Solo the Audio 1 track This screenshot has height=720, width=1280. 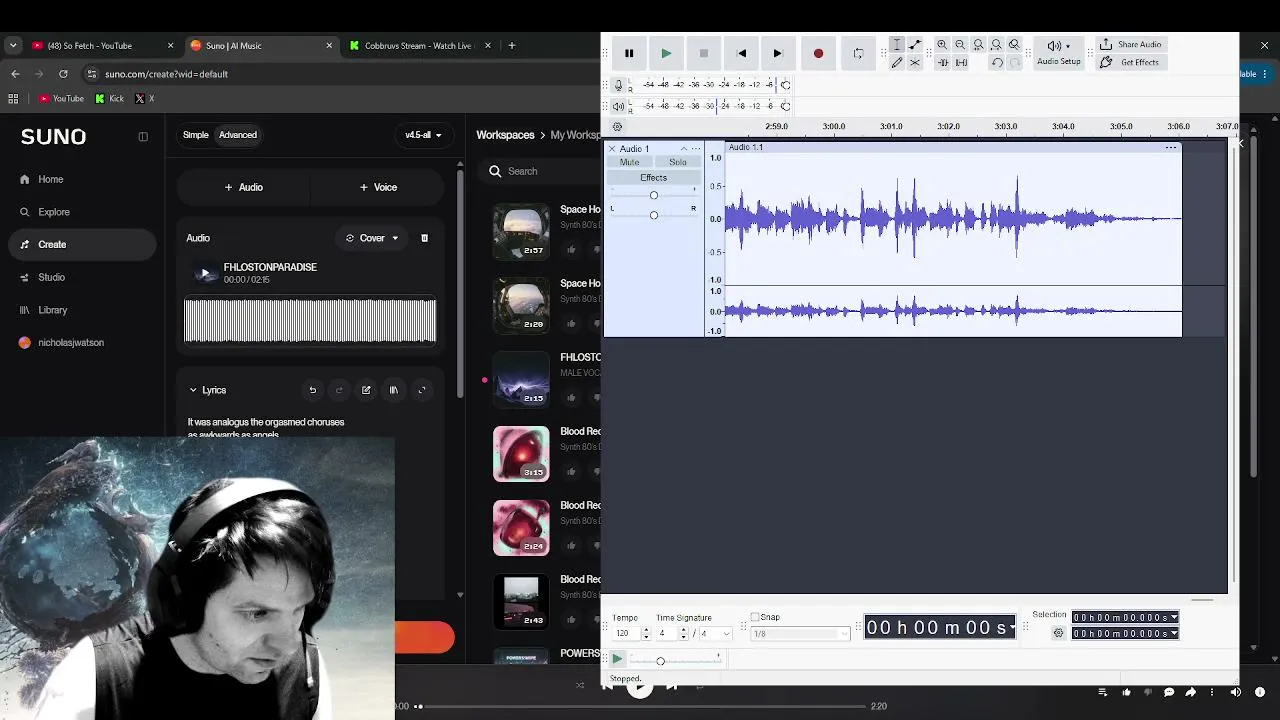pyautogui.click(x=678, y=162)
